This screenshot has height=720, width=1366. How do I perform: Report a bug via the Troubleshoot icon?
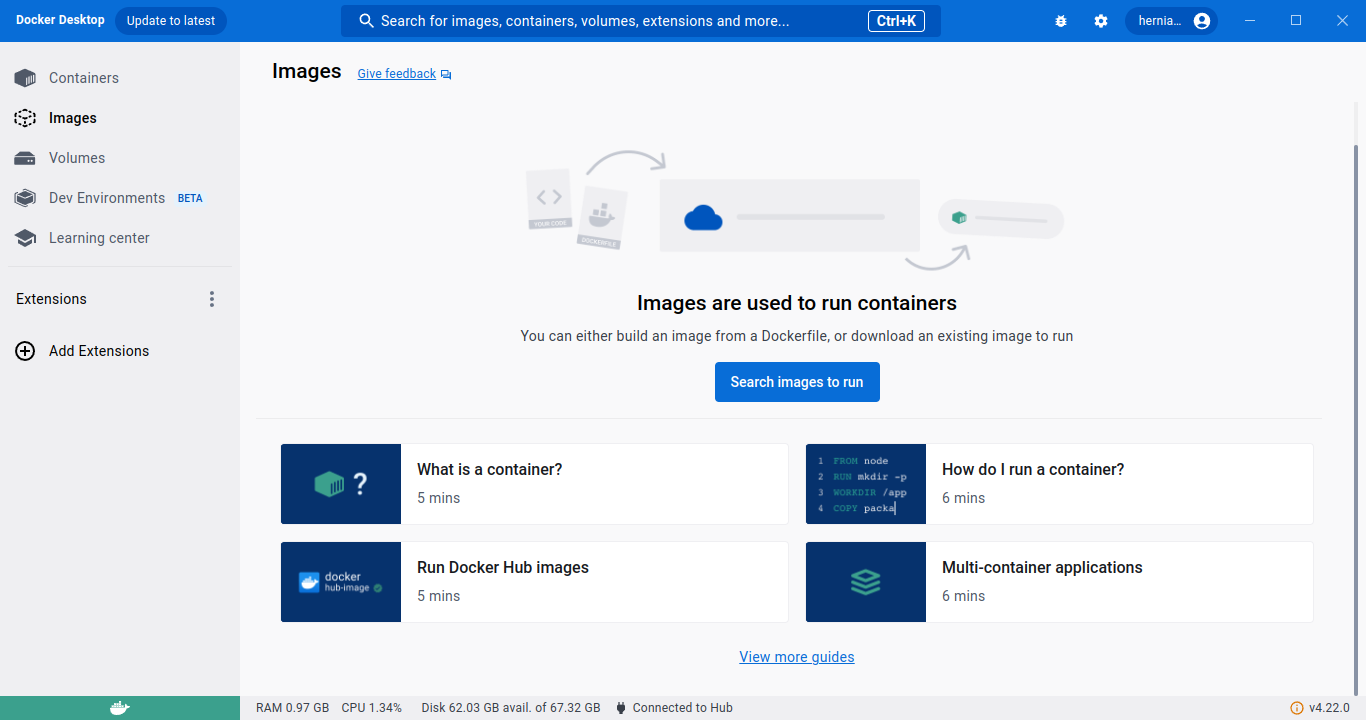[1060, 20]
